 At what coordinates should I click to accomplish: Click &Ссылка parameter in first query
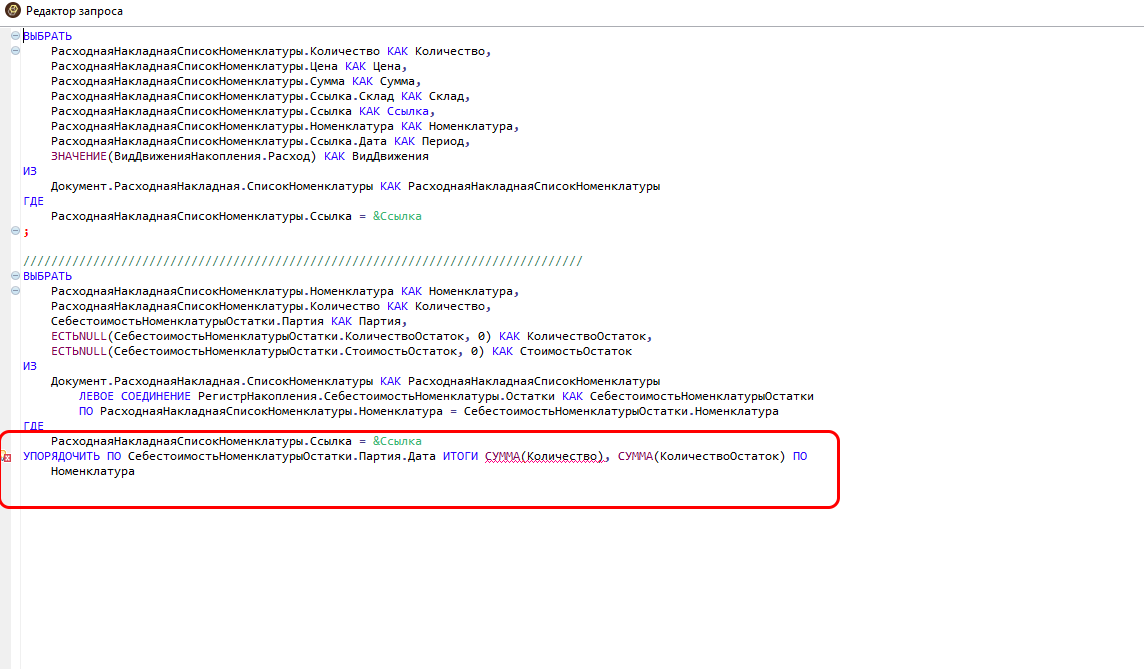(x=398, y=216)
